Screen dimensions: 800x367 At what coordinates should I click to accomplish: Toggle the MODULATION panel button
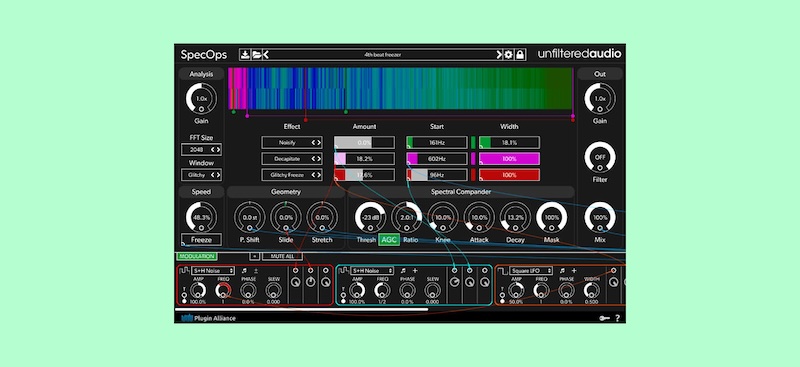click(x=196, y=256)
